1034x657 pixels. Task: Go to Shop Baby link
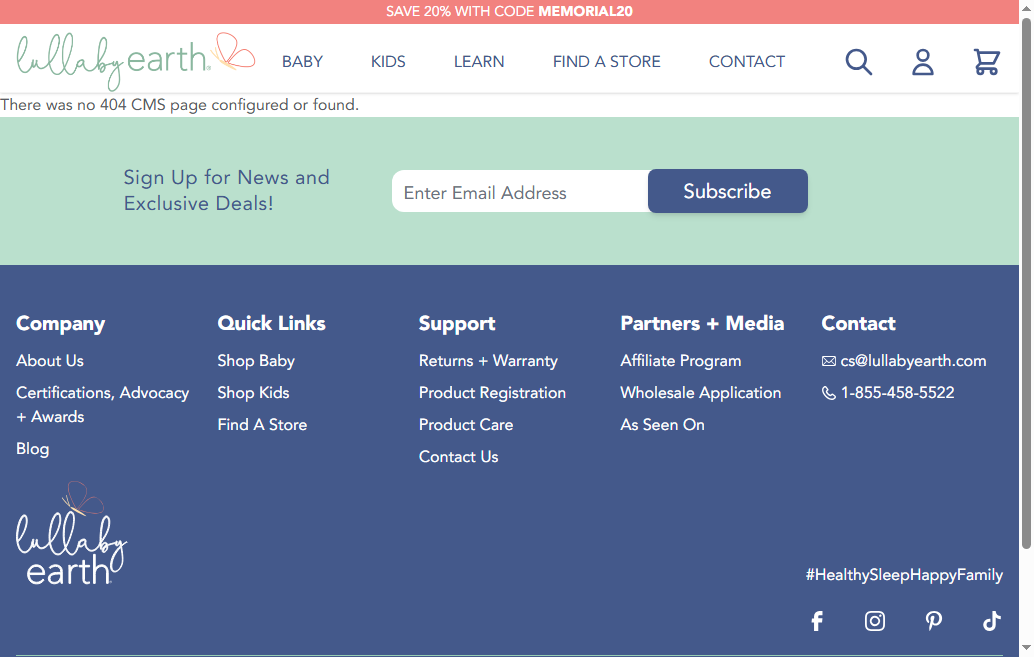click(257, 361)
